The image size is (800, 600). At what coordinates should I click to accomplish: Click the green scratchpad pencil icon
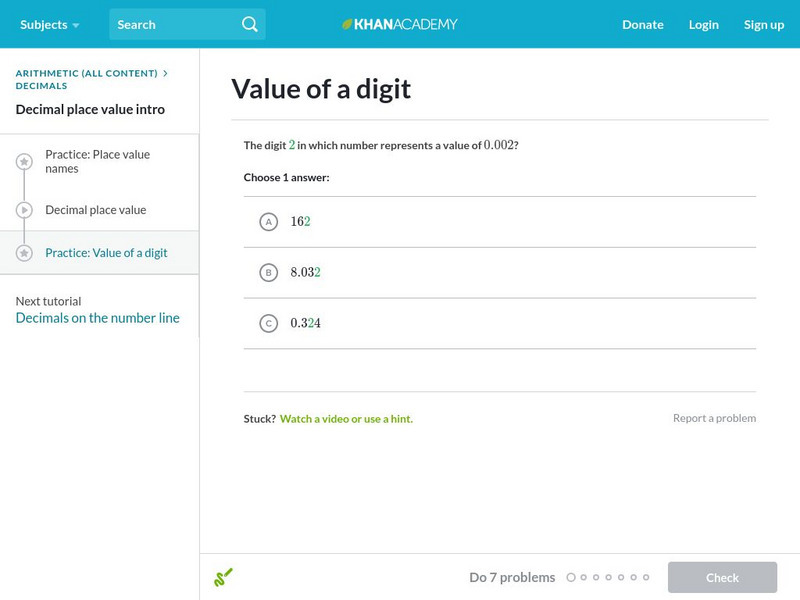[x=223, y=577]
